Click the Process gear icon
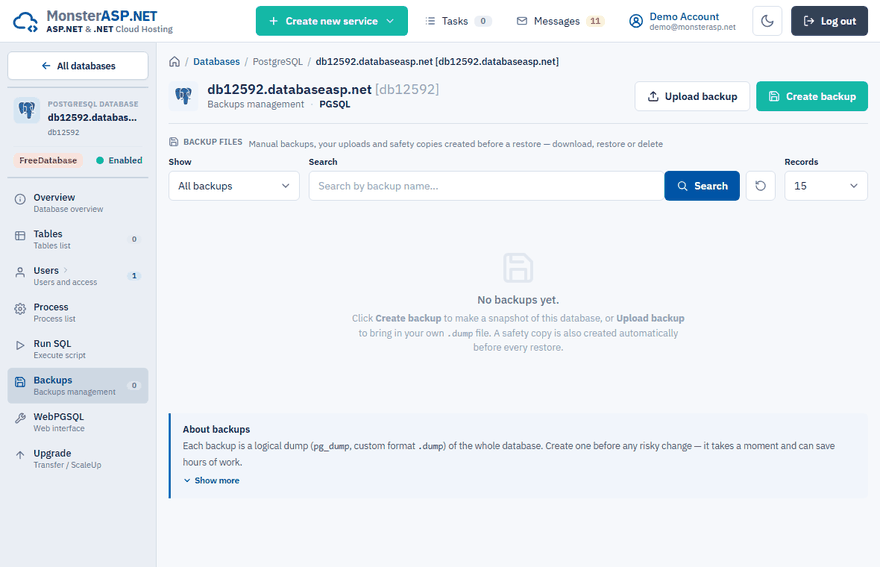The width and height of the screenshot is (880, 567). (x=20, y=309)
